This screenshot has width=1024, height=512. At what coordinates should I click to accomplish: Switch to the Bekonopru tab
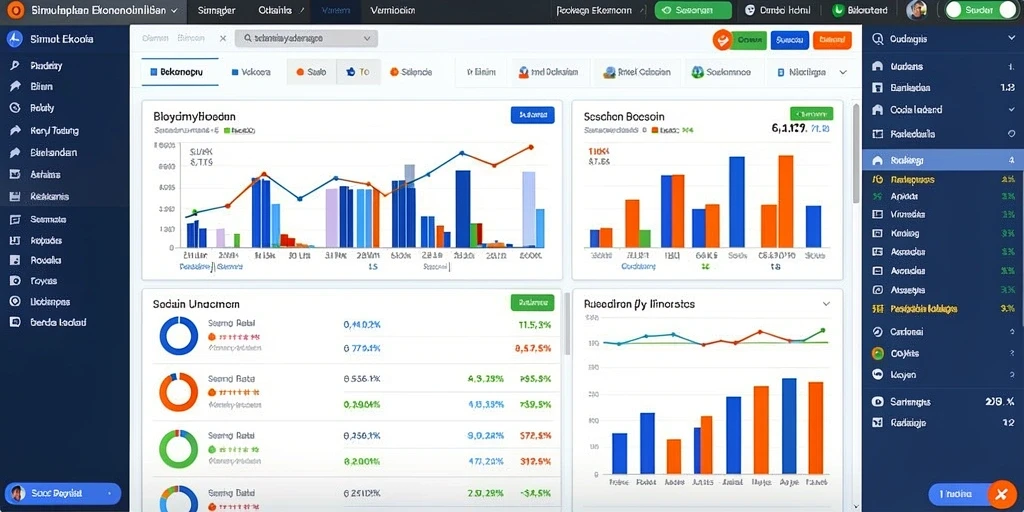[x=176, y=72]
